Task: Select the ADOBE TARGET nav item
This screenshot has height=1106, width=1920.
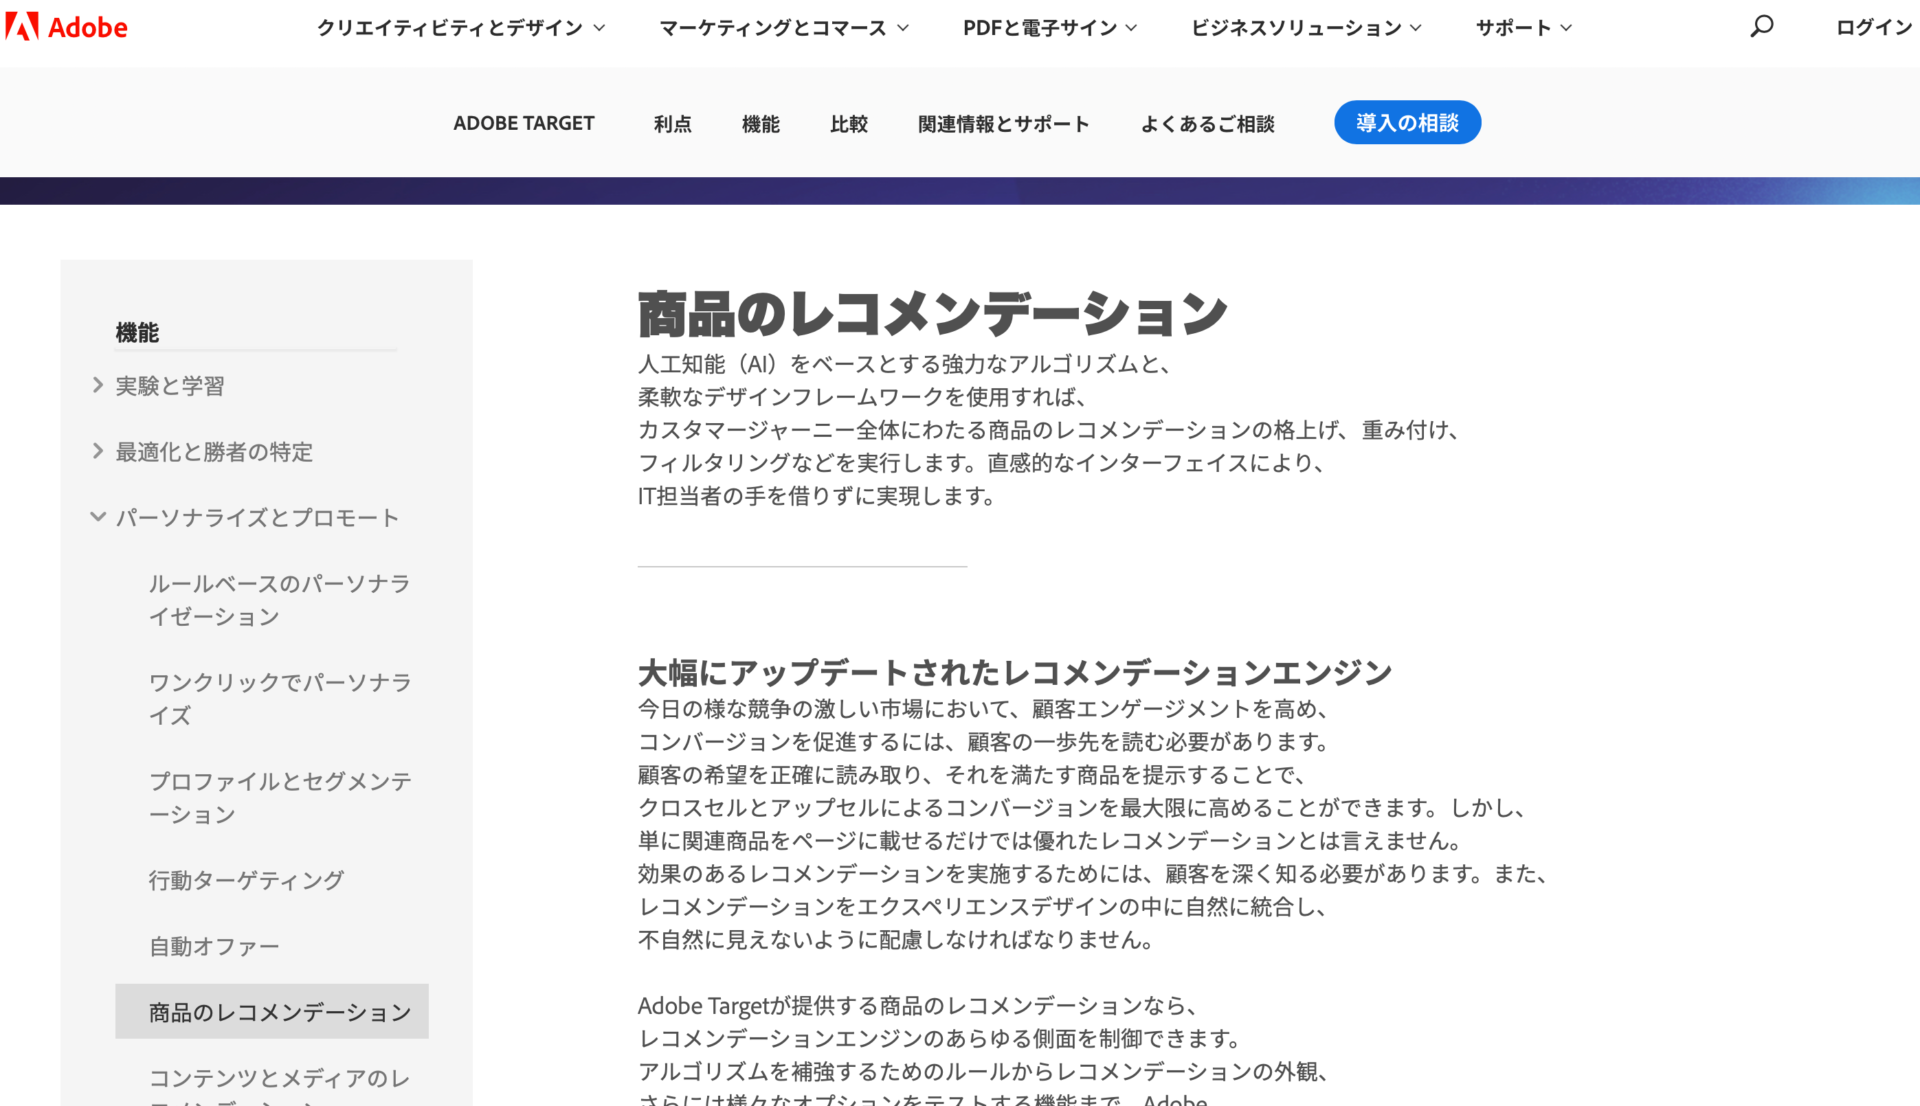Action: 523,123
